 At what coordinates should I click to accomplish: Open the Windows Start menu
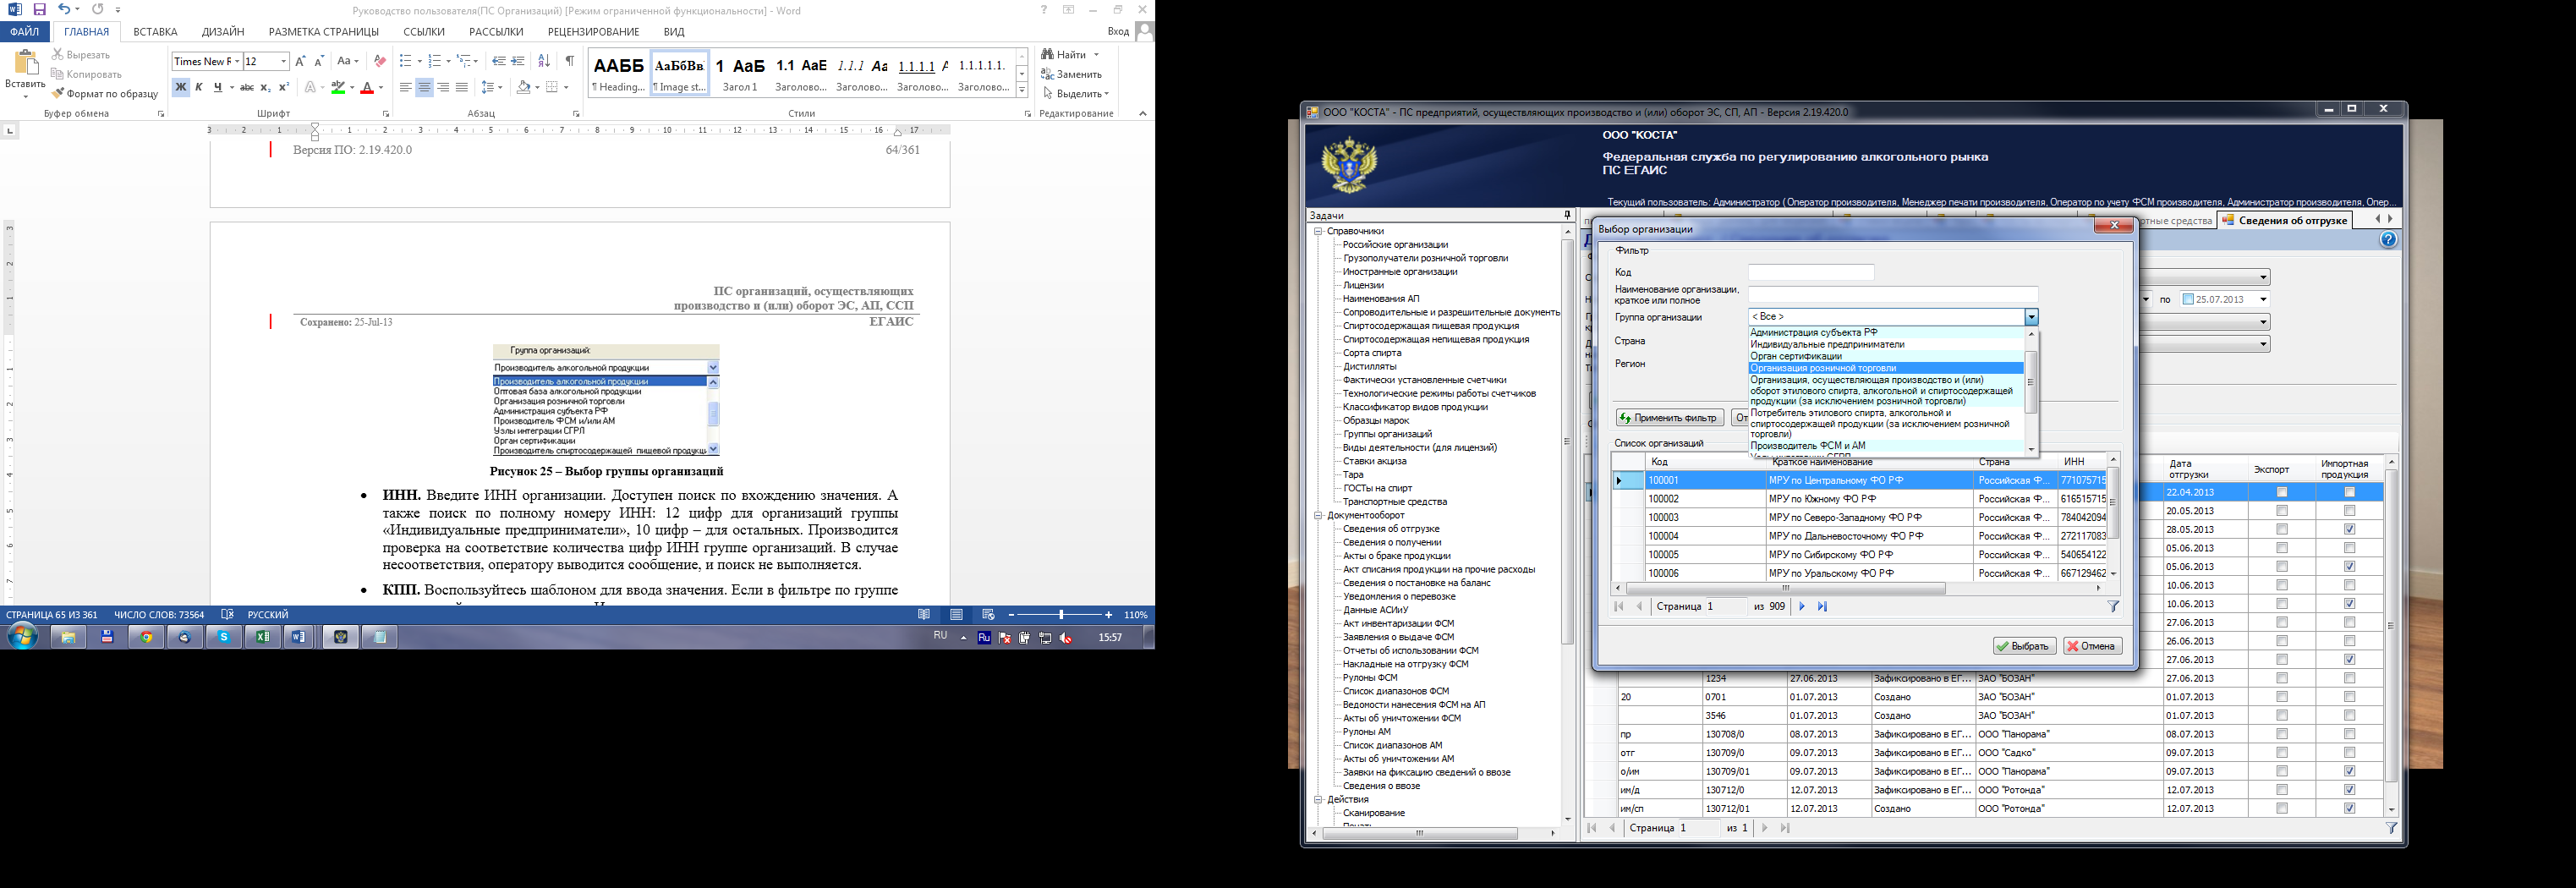click(22, 637)
